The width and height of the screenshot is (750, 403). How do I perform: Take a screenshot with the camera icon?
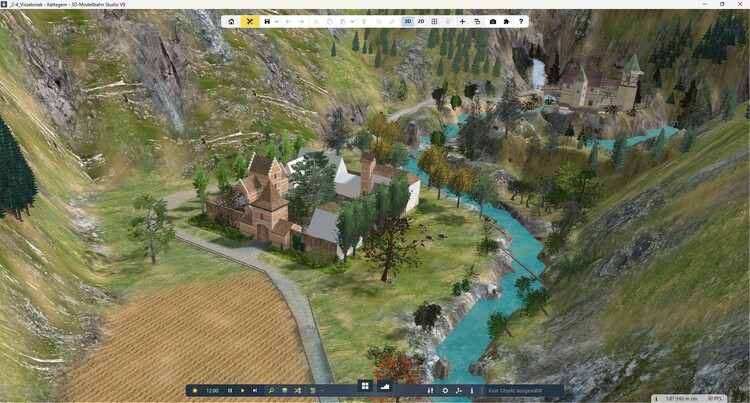point(493,22)
